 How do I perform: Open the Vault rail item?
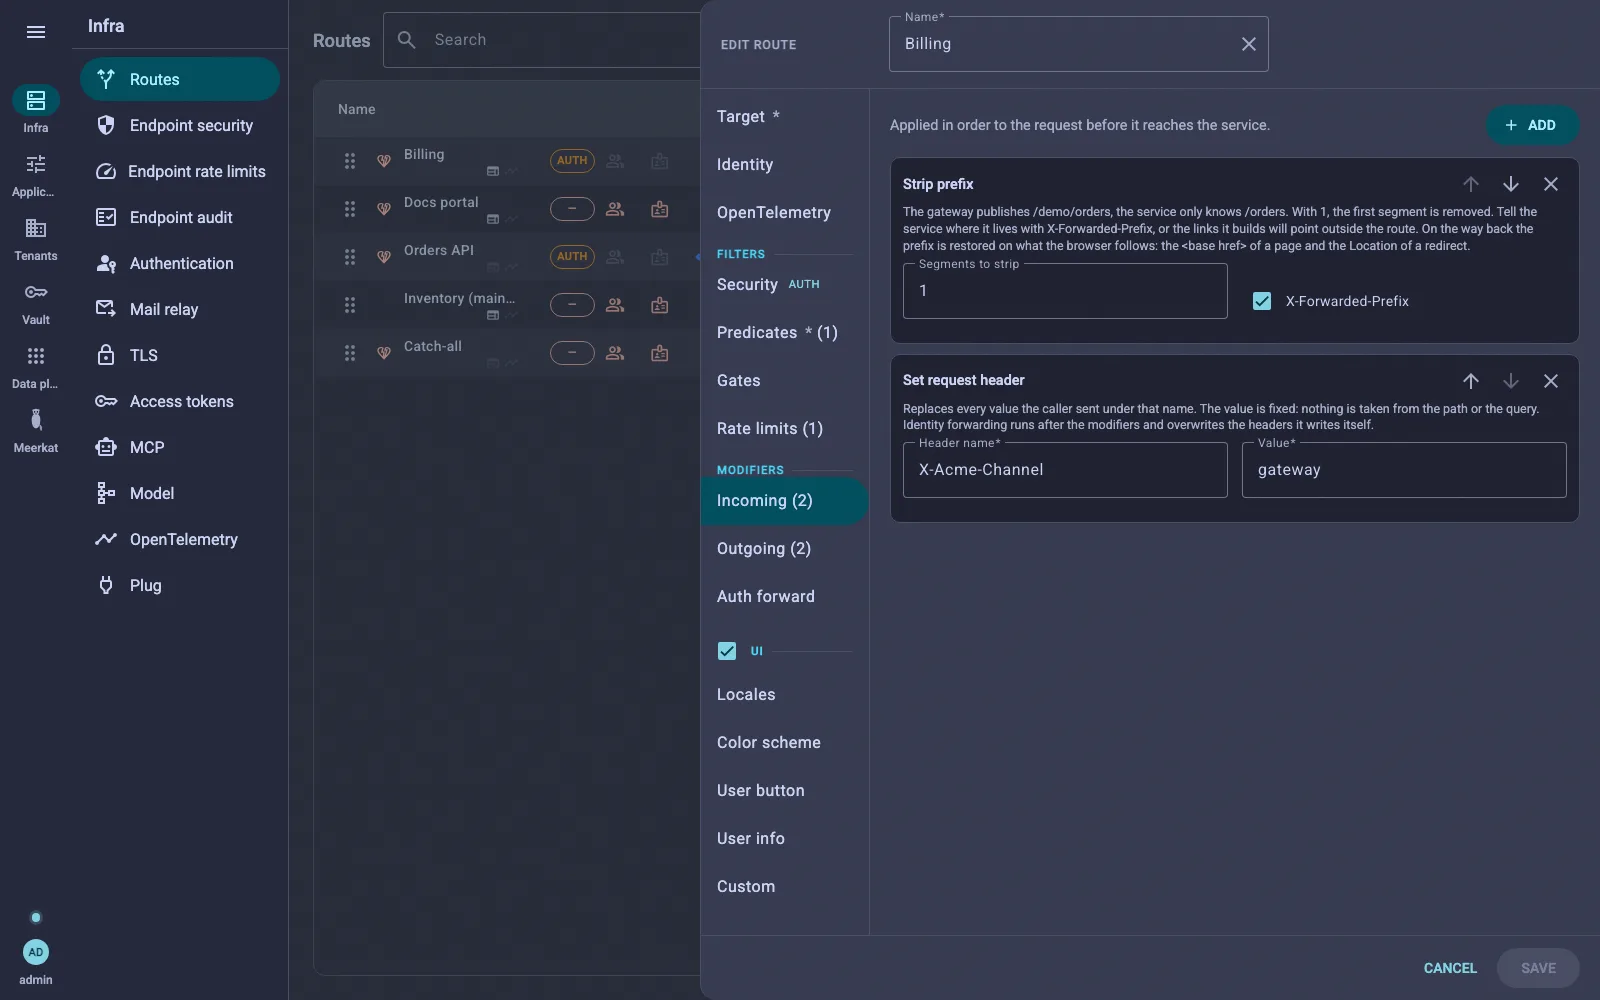pos(36,302)
